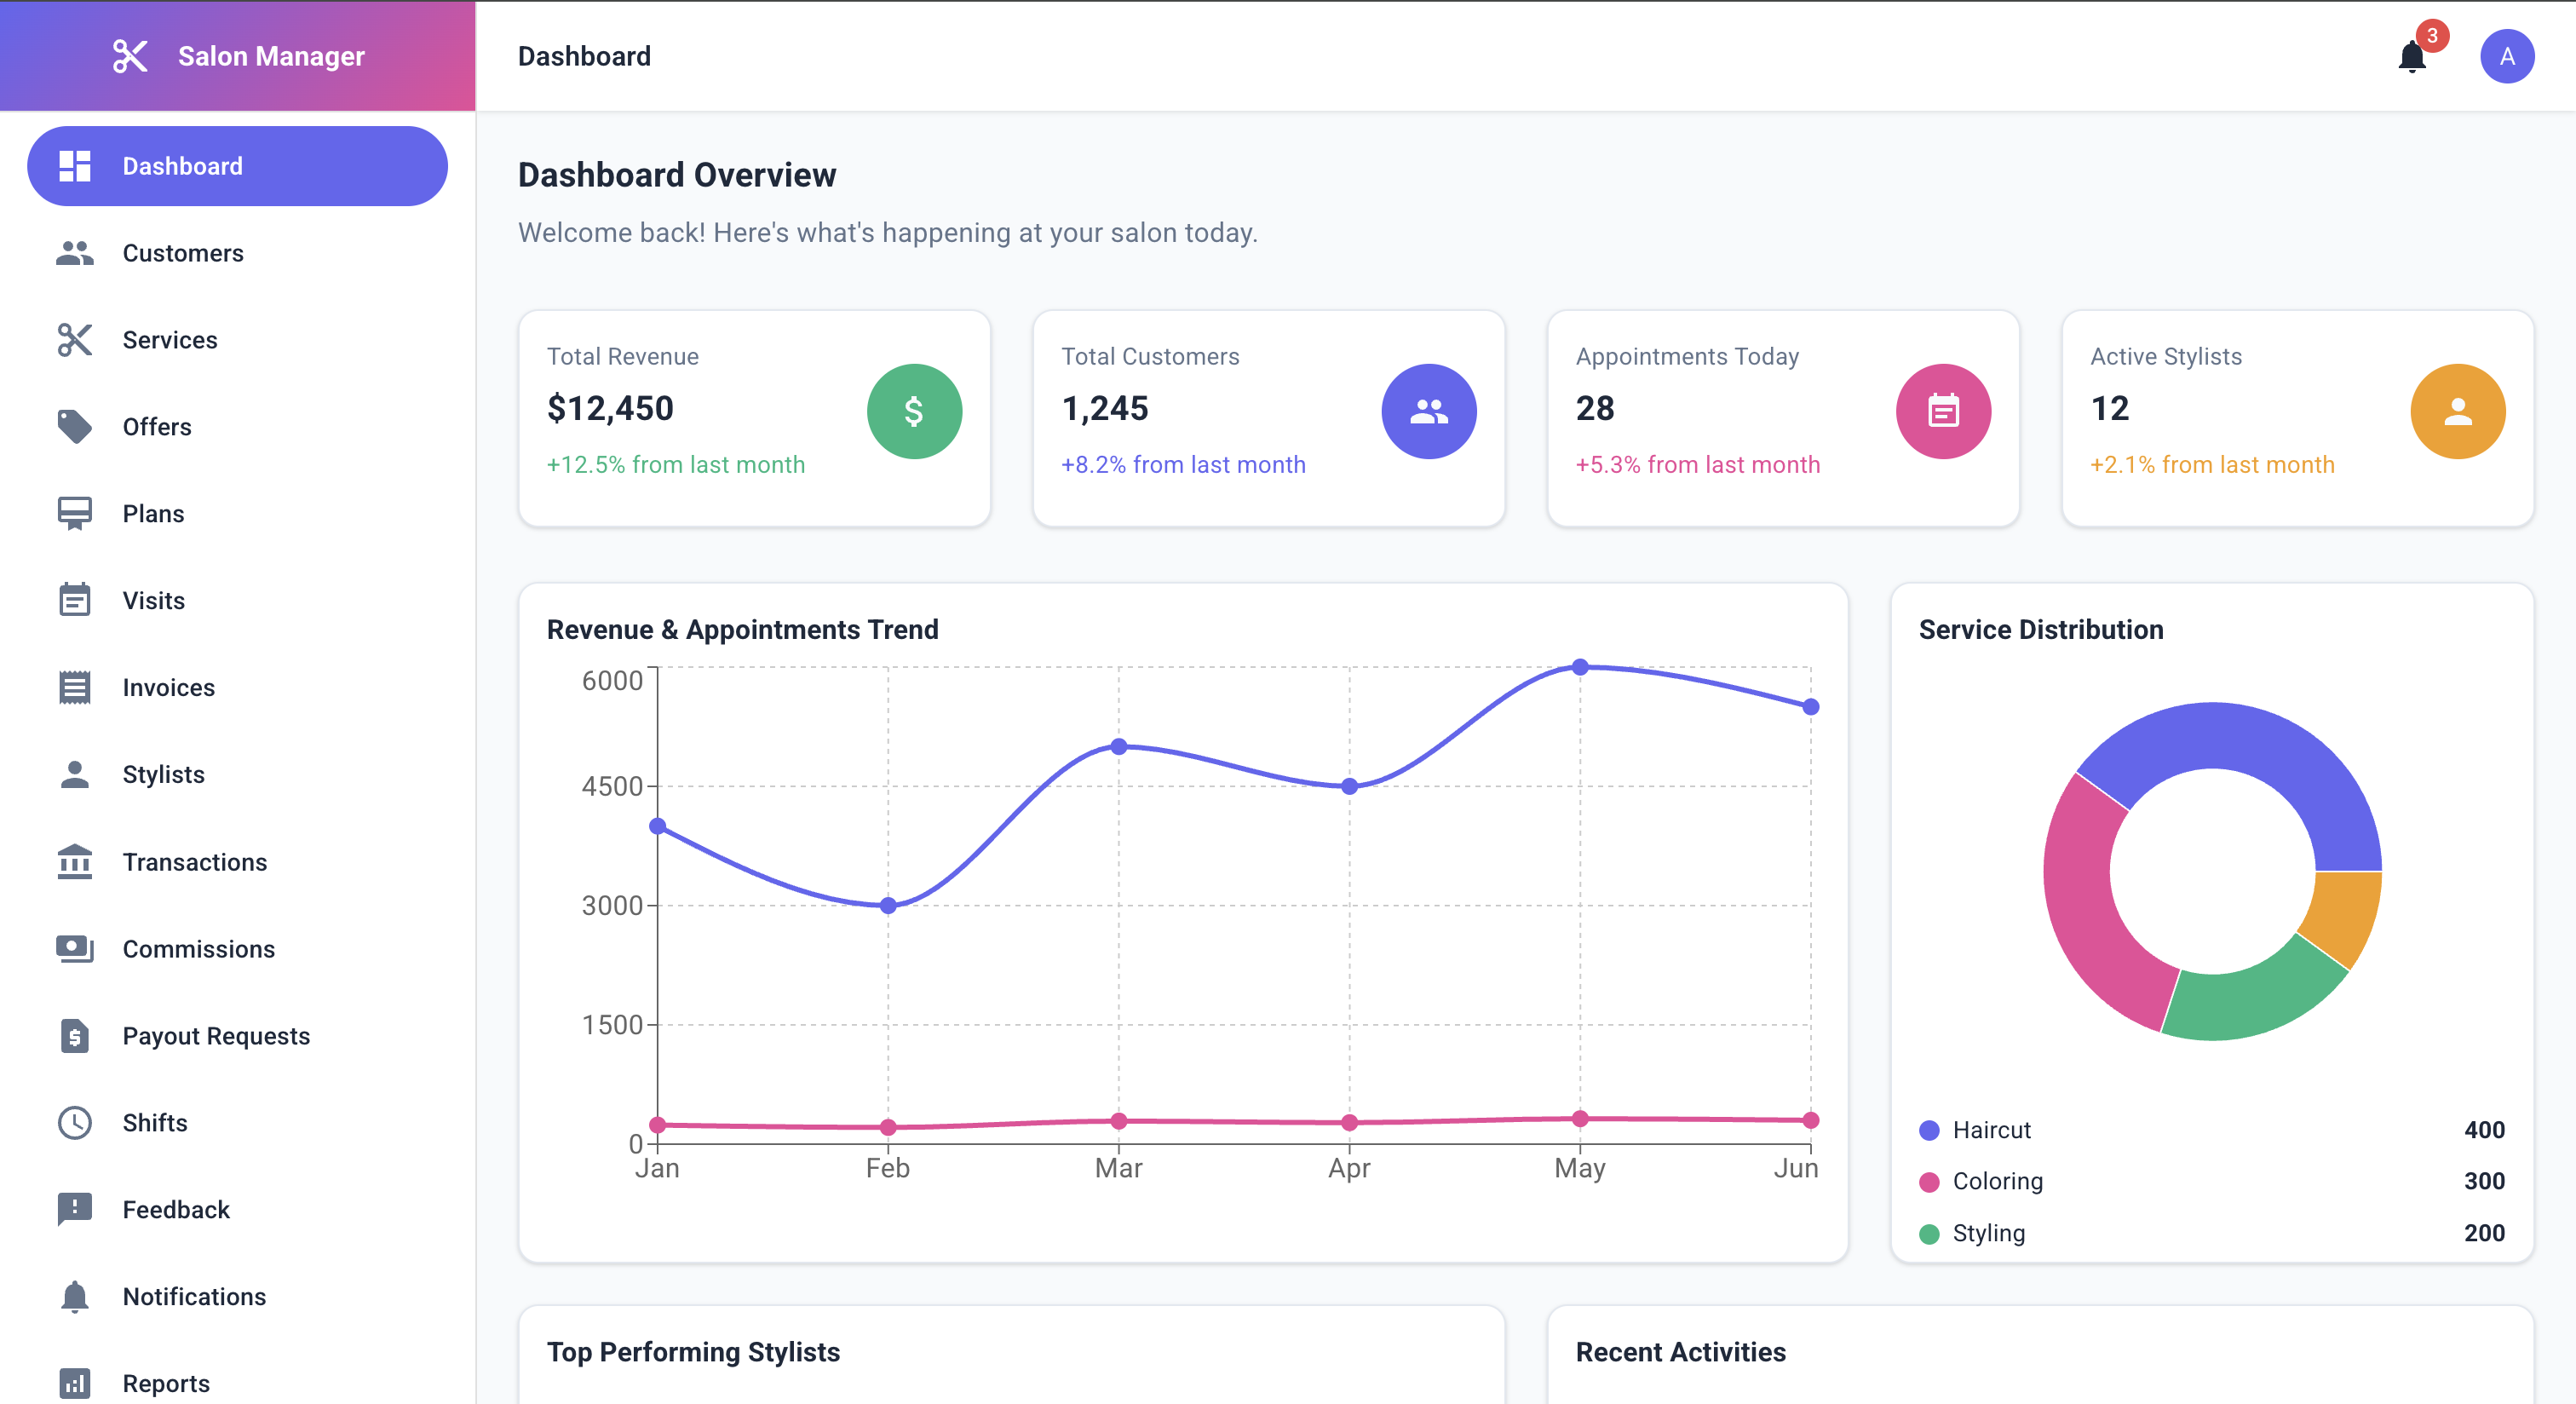Click the Appointments Today calendar icon
The width and height of the screenshot is (2576, 1404).
[x=1942, y=411]
